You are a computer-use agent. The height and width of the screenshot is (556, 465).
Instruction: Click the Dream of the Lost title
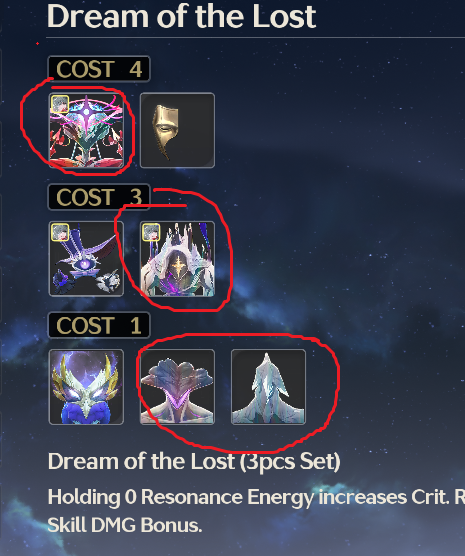tap(181, 16)
